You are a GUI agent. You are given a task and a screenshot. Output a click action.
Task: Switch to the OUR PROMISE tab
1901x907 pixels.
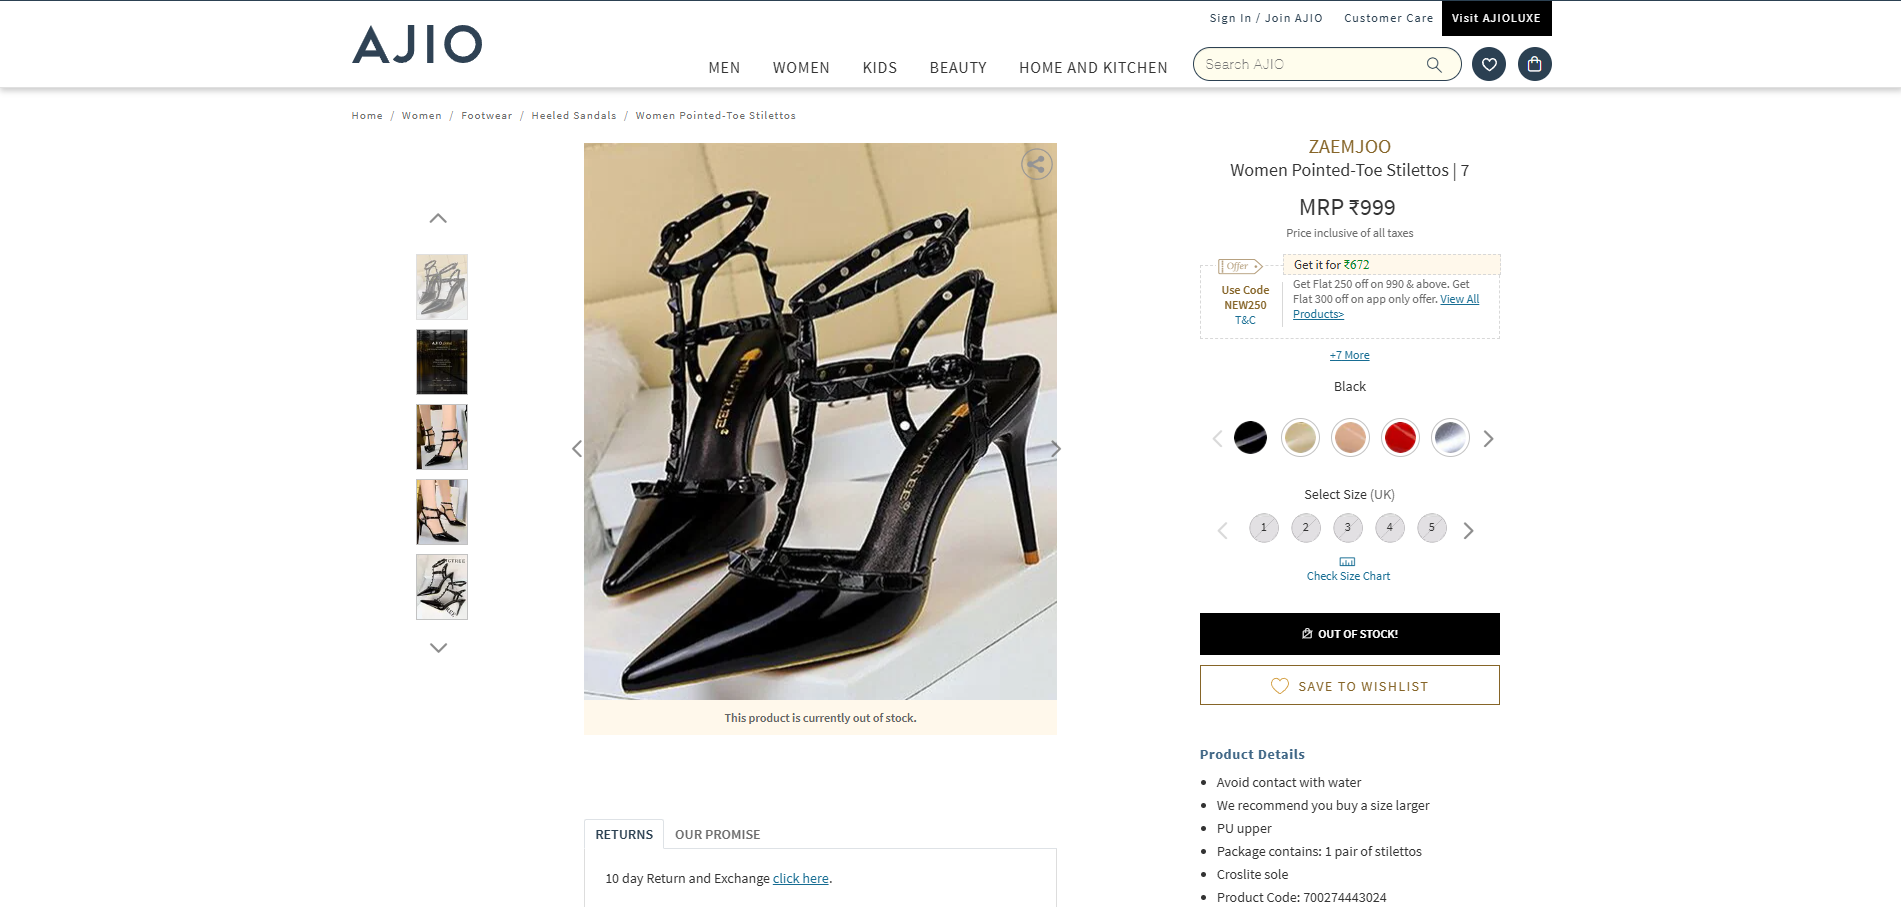(717, 835)
